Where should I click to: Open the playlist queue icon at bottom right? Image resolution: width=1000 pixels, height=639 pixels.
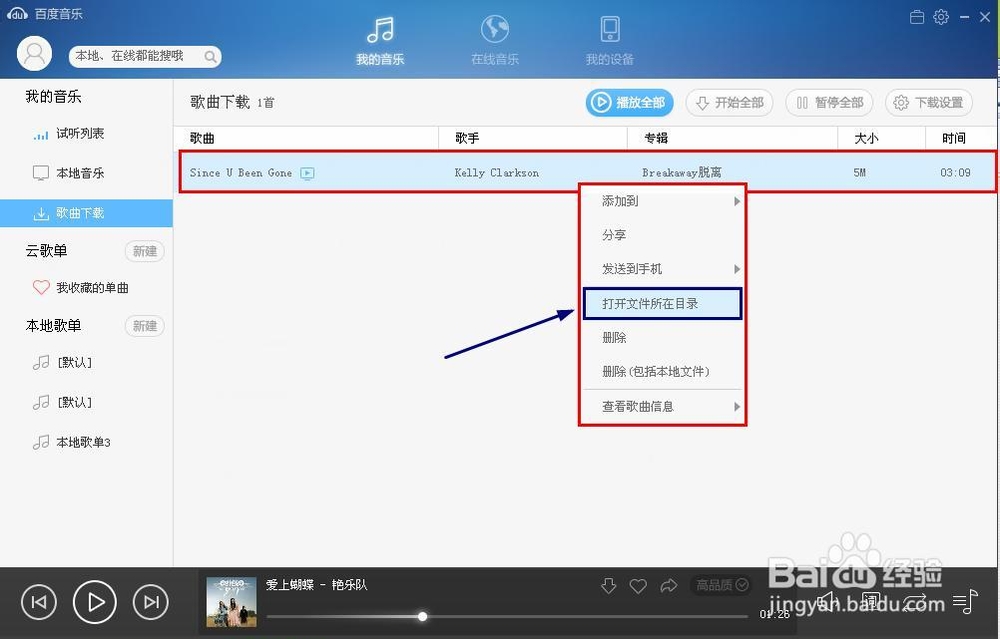pos(963,600)
